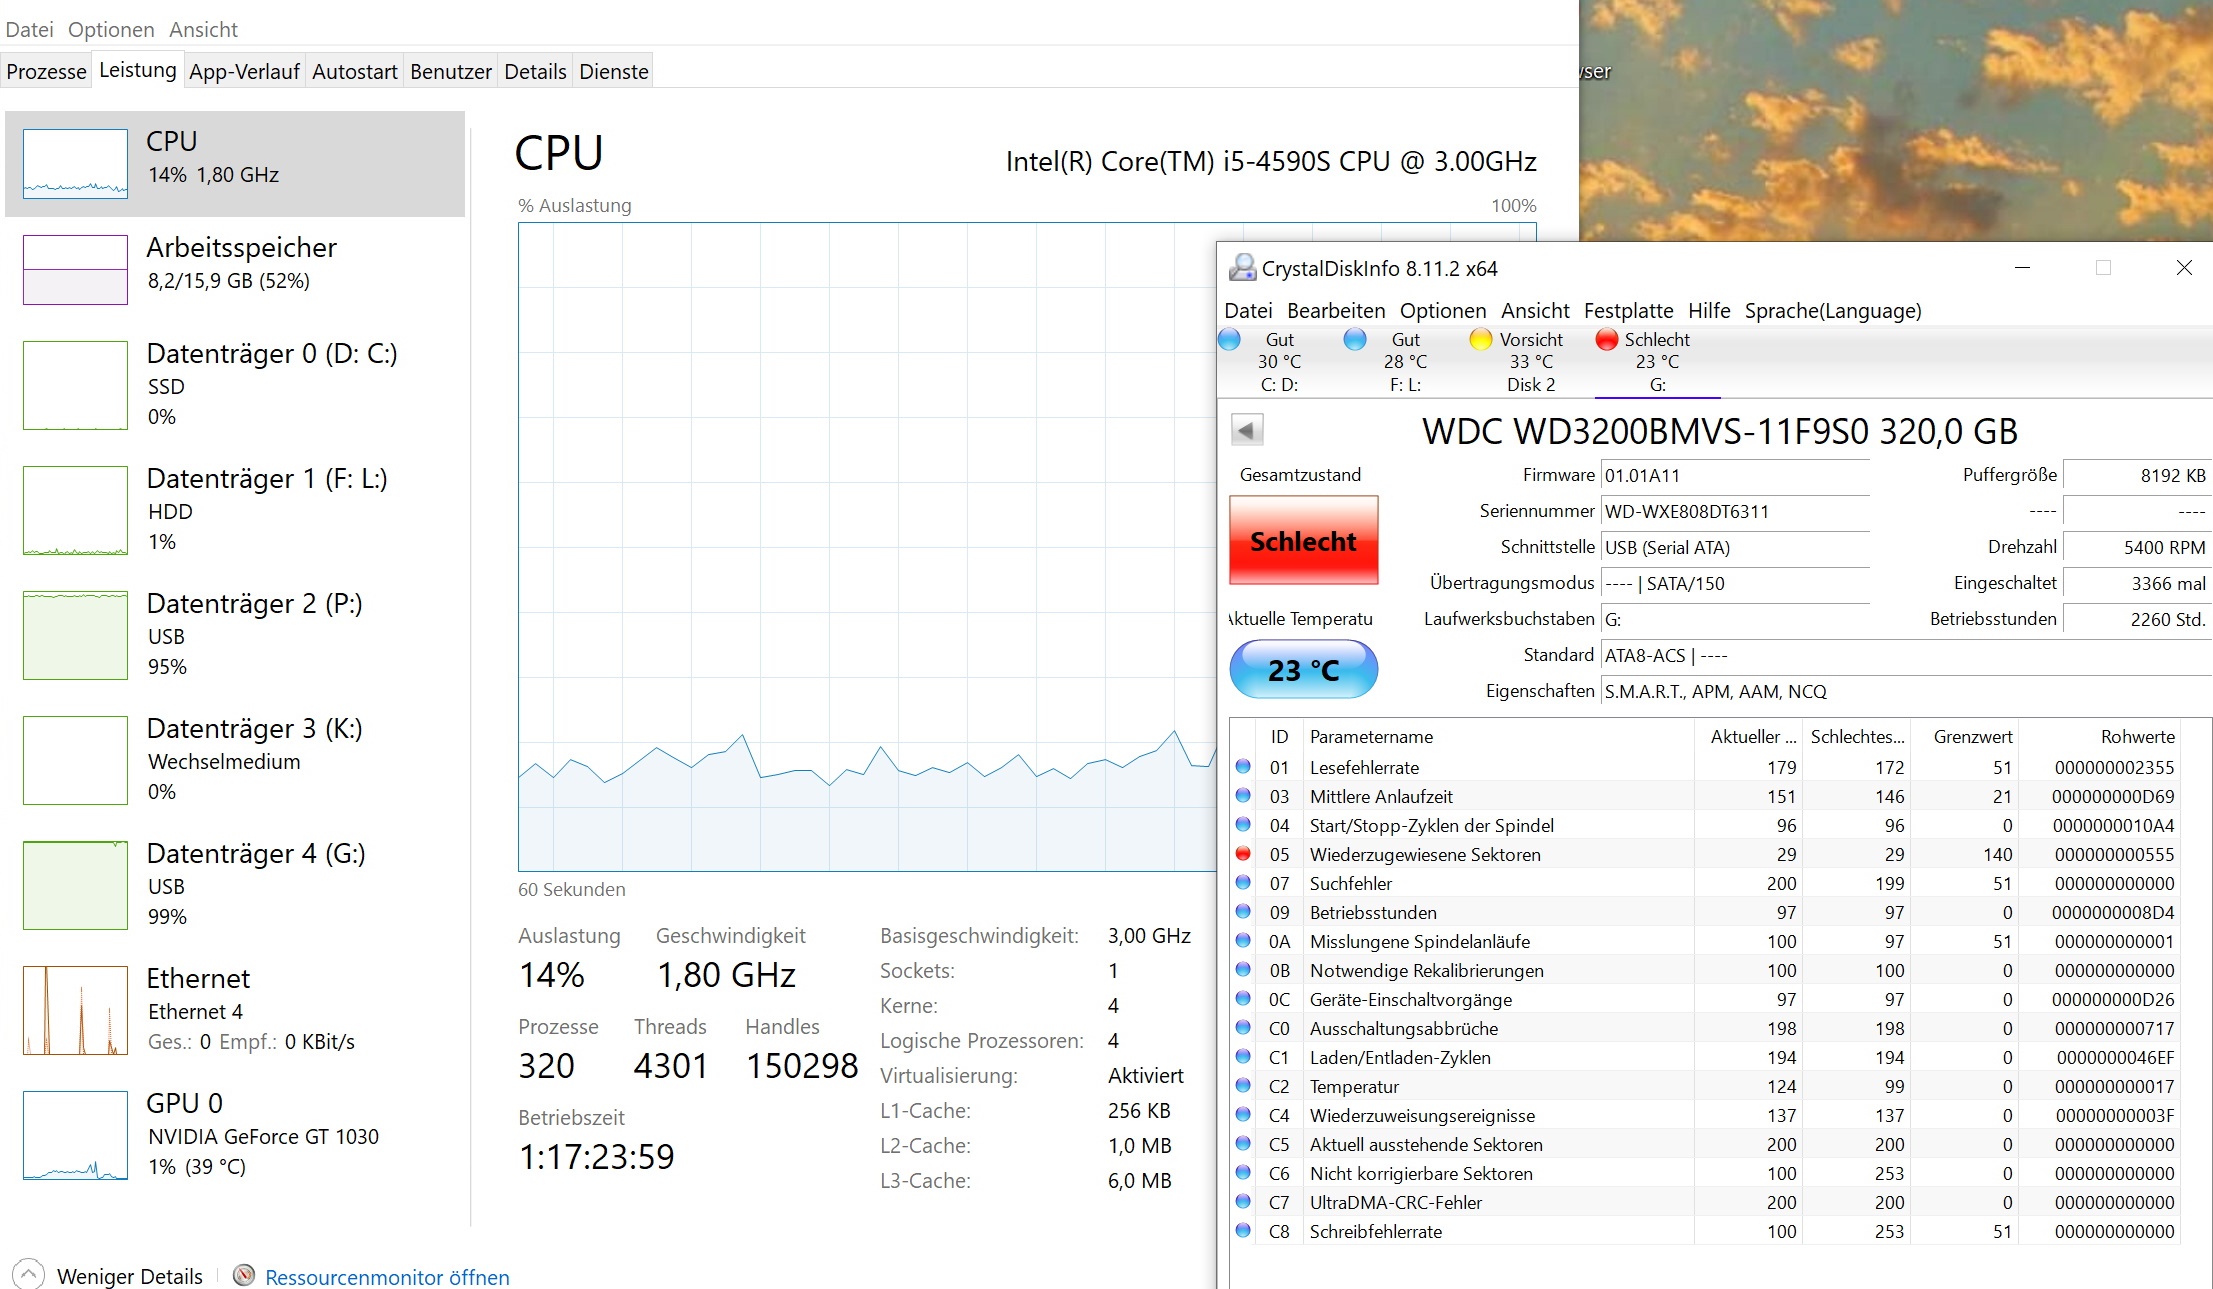The width and height of the screenshot is (2213, 1289).
Task: Click the red Schlecht health status button
Action: (x=1303, y=541)
